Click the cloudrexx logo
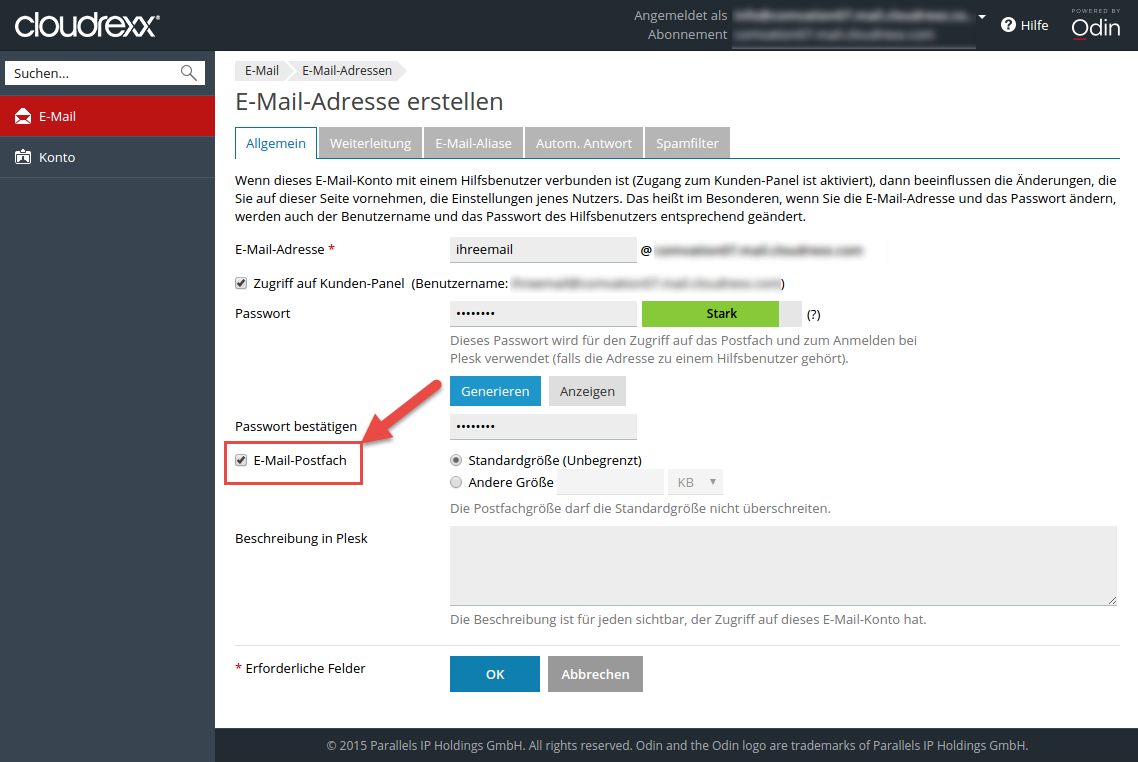The width and height of the screenshot is (1138, 762). pos(87,25)
